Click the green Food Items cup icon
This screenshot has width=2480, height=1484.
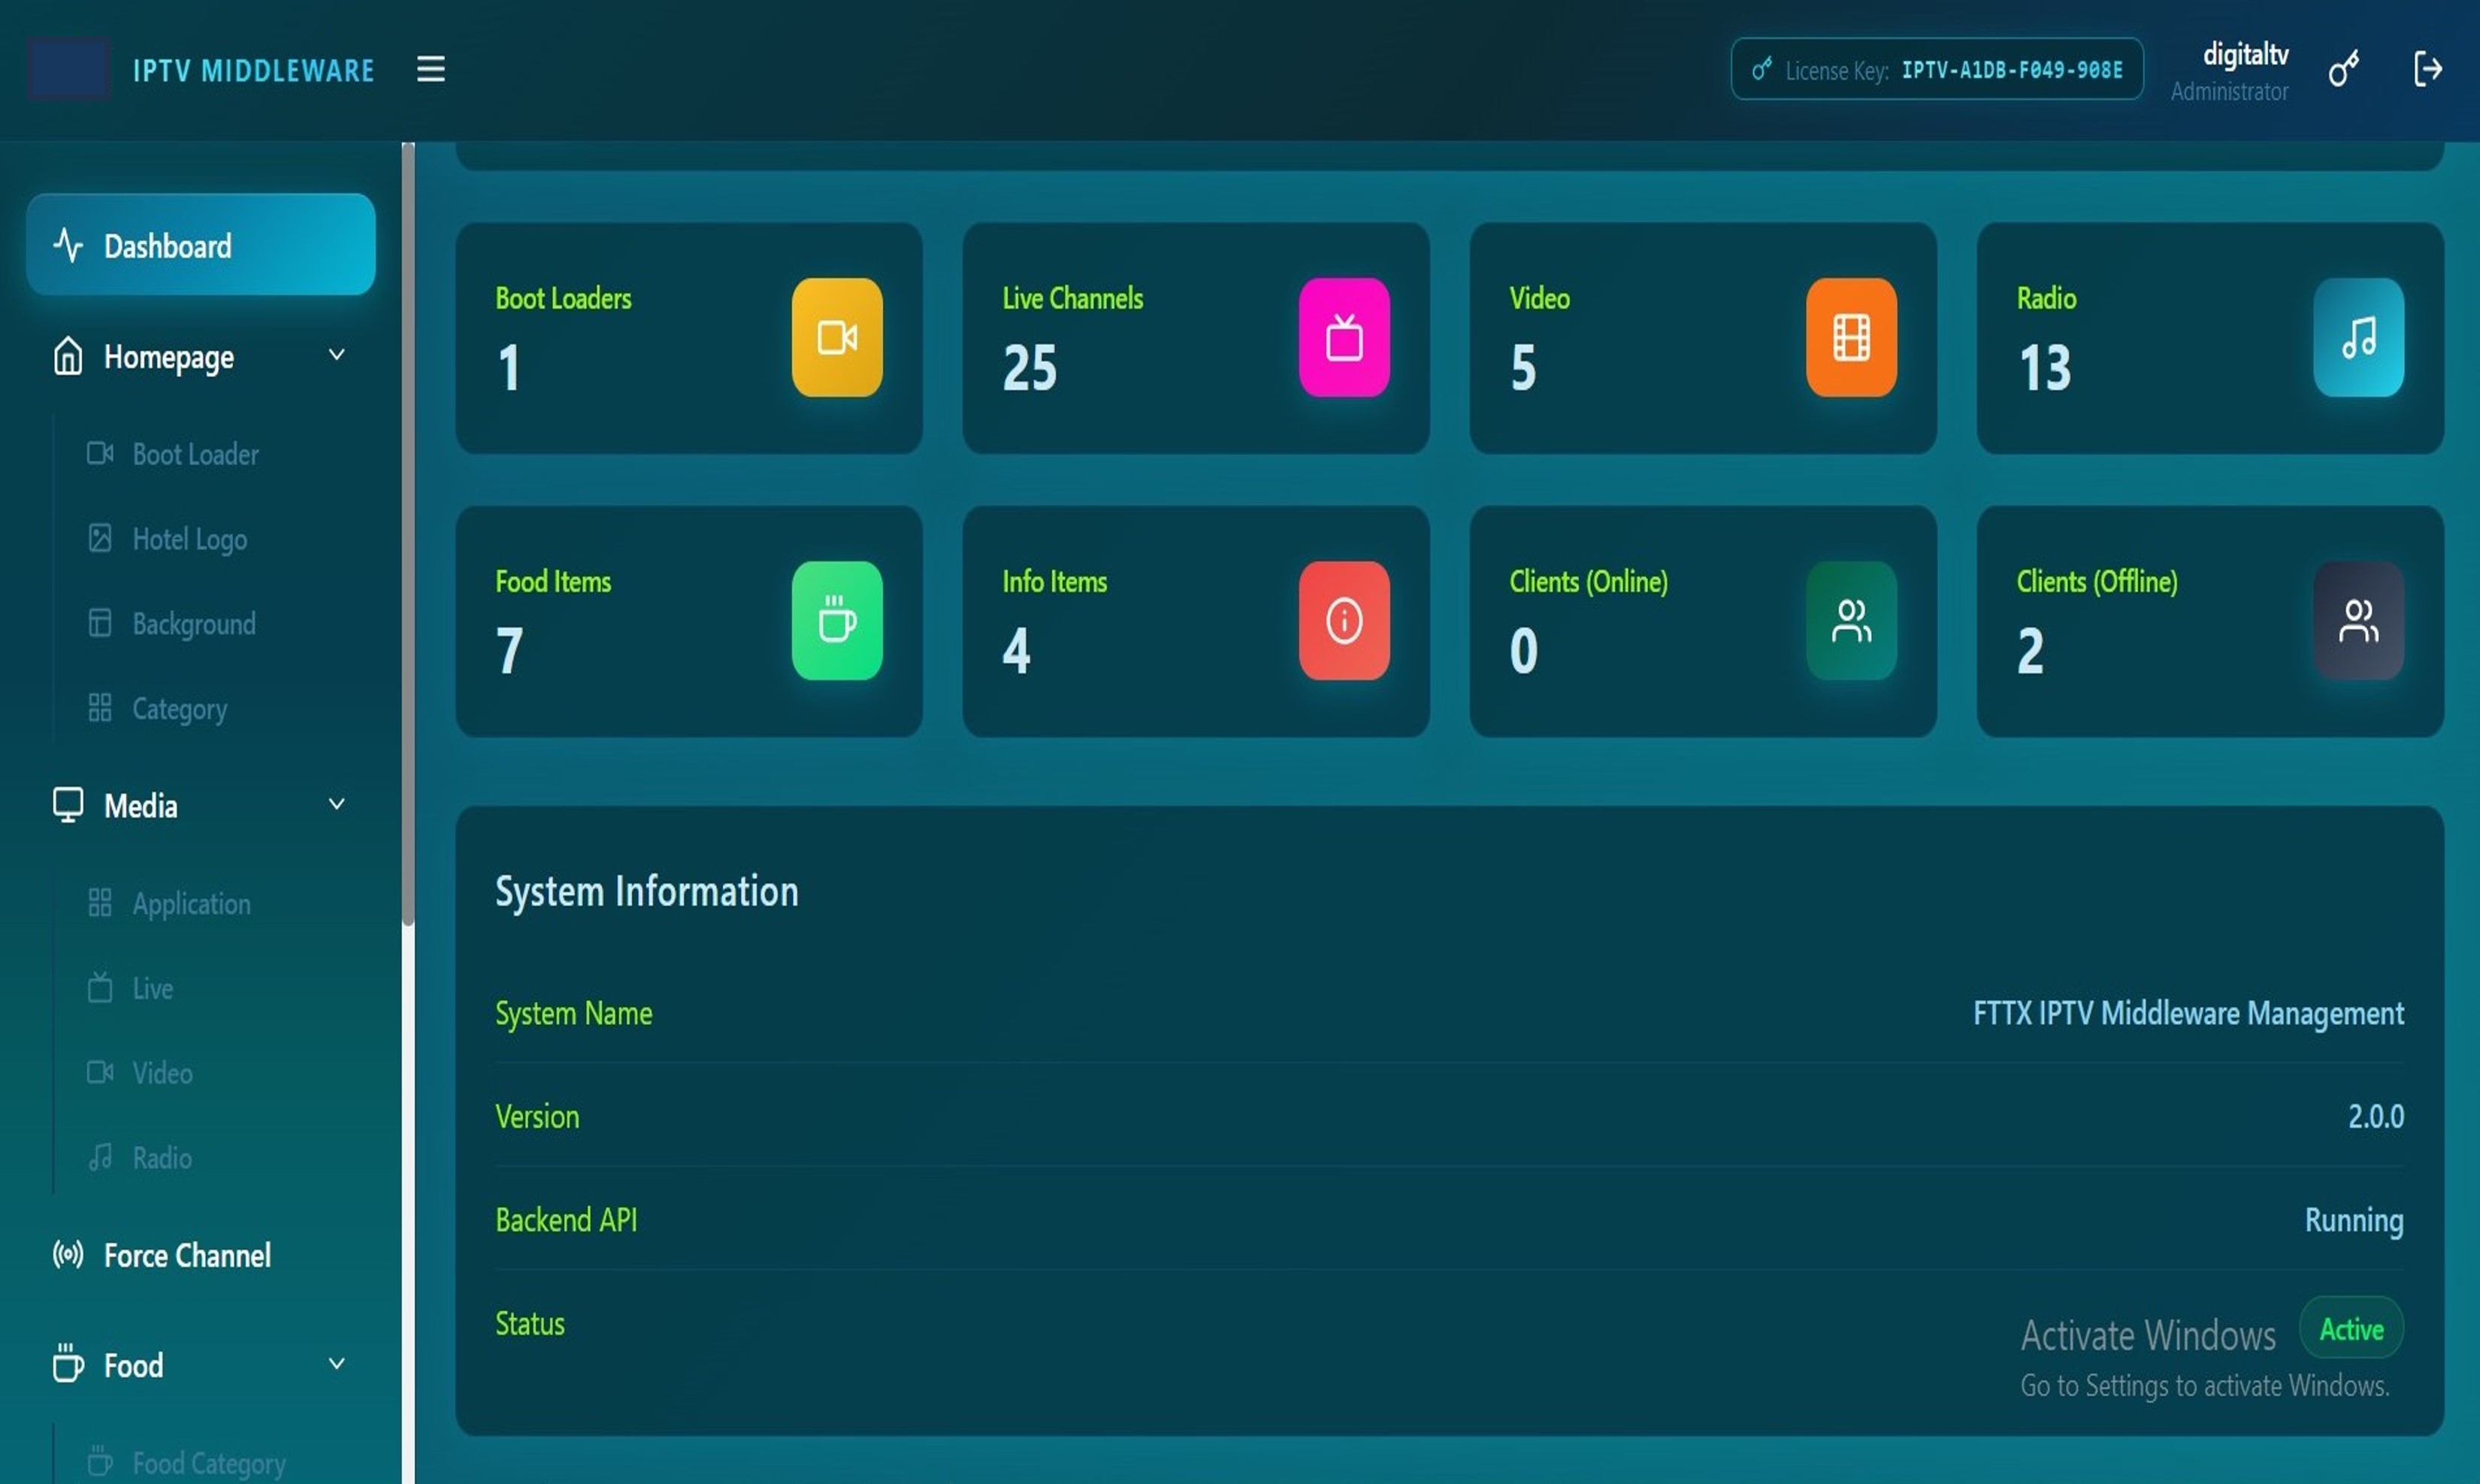pyautogui.click(x=837, y=620)
